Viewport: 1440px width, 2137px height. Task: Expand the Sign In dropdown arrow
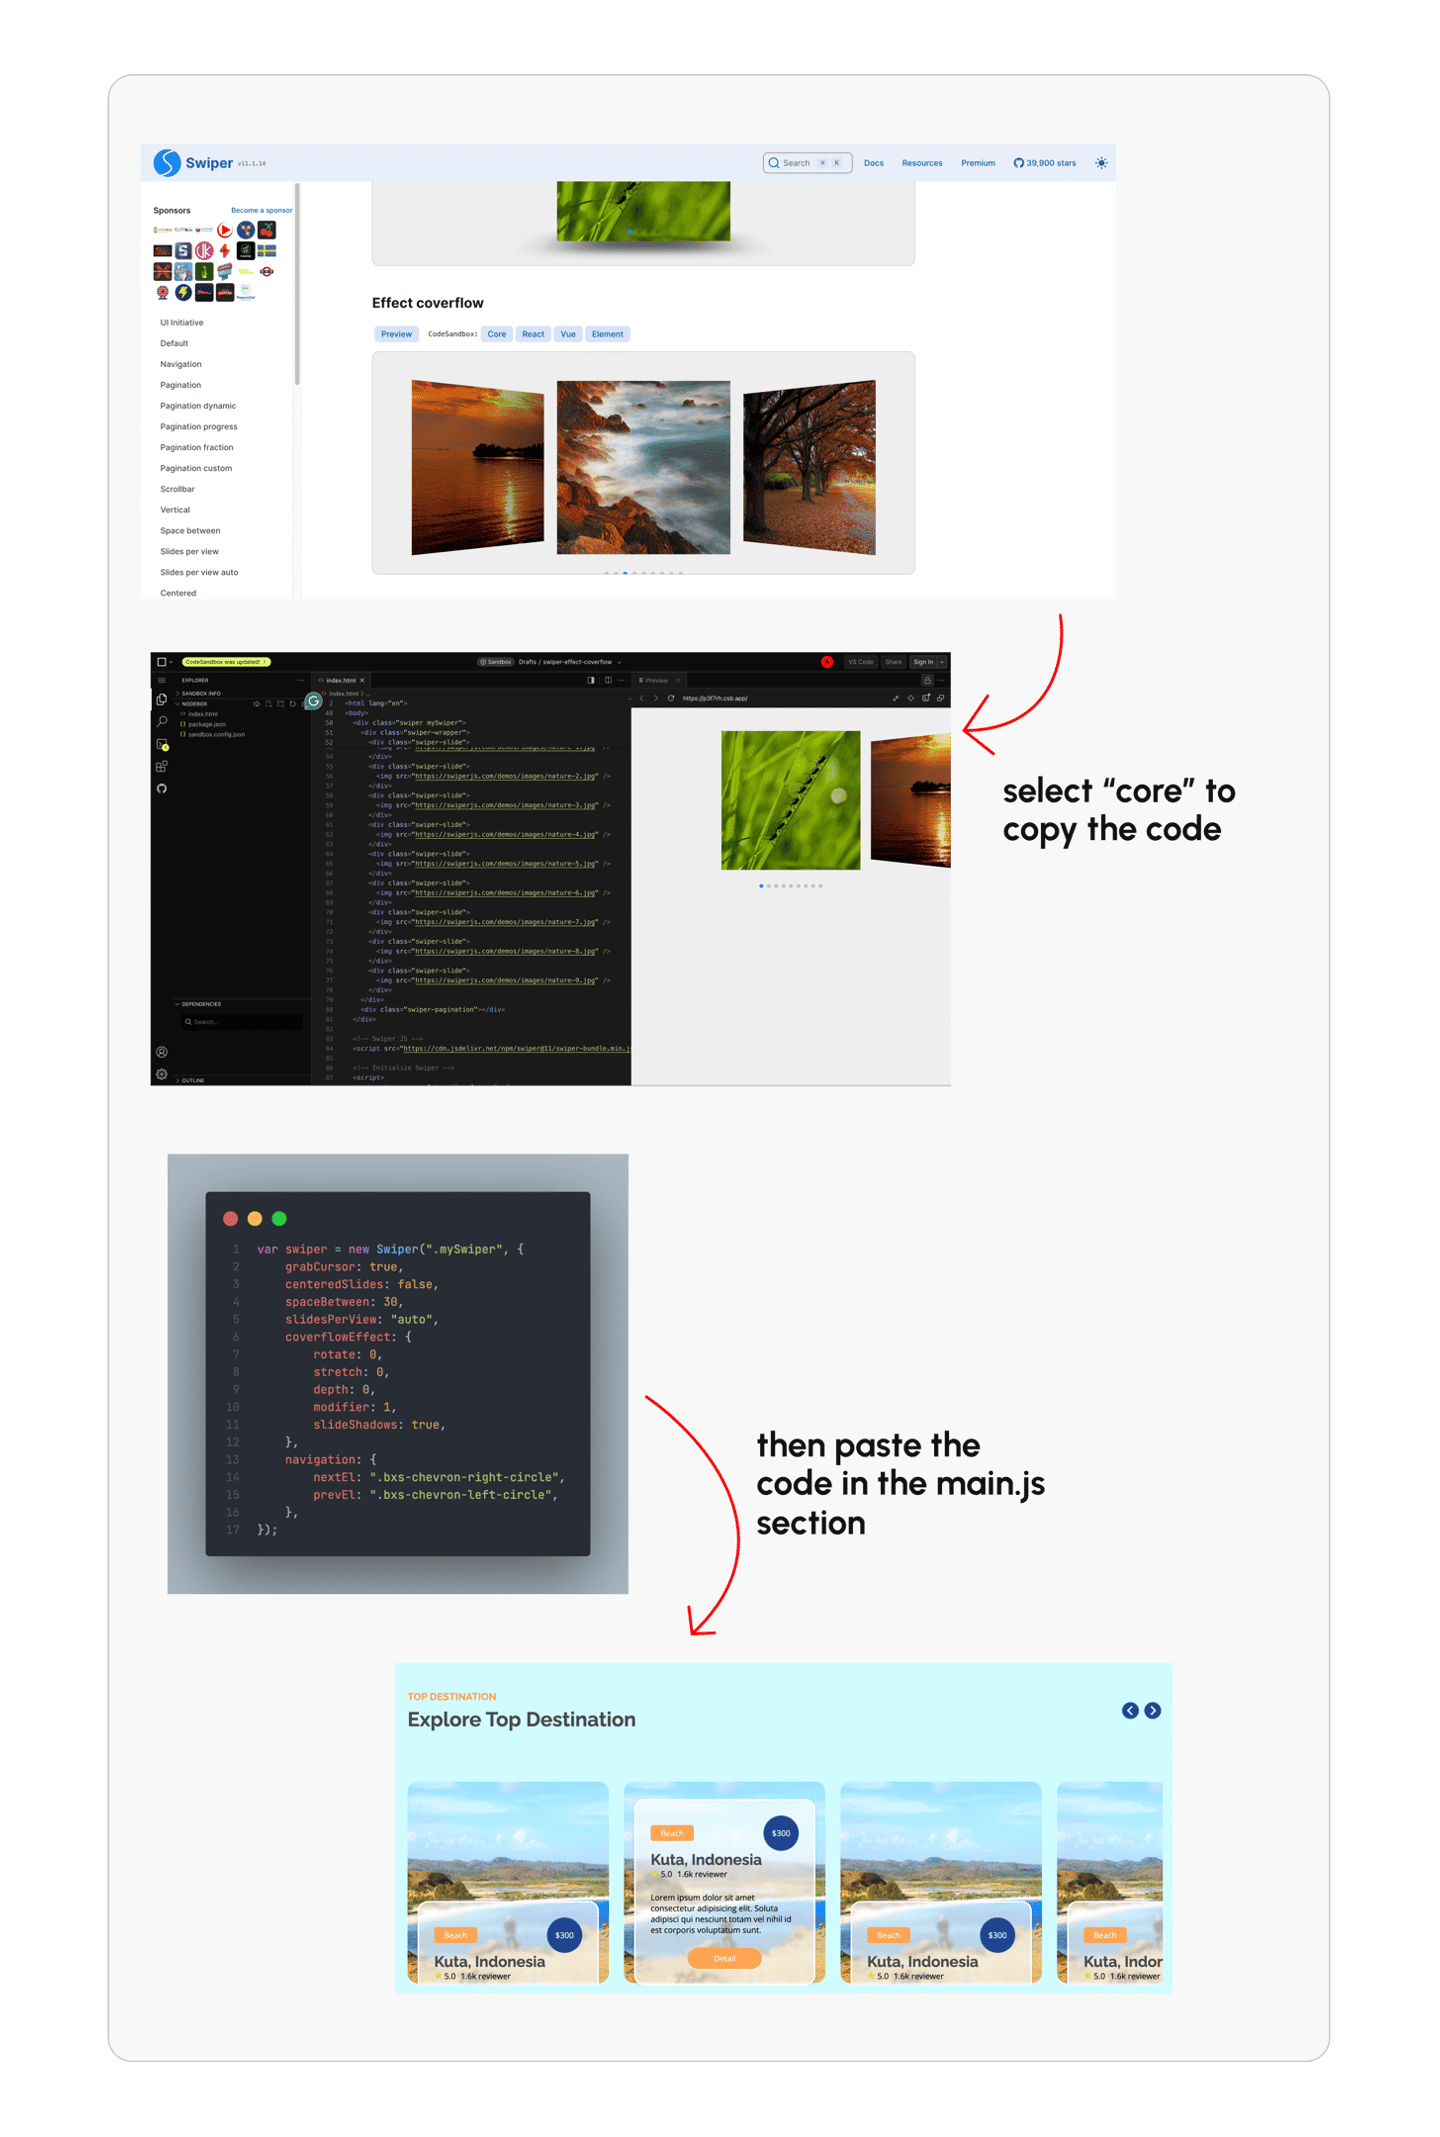tap(942, 662)
